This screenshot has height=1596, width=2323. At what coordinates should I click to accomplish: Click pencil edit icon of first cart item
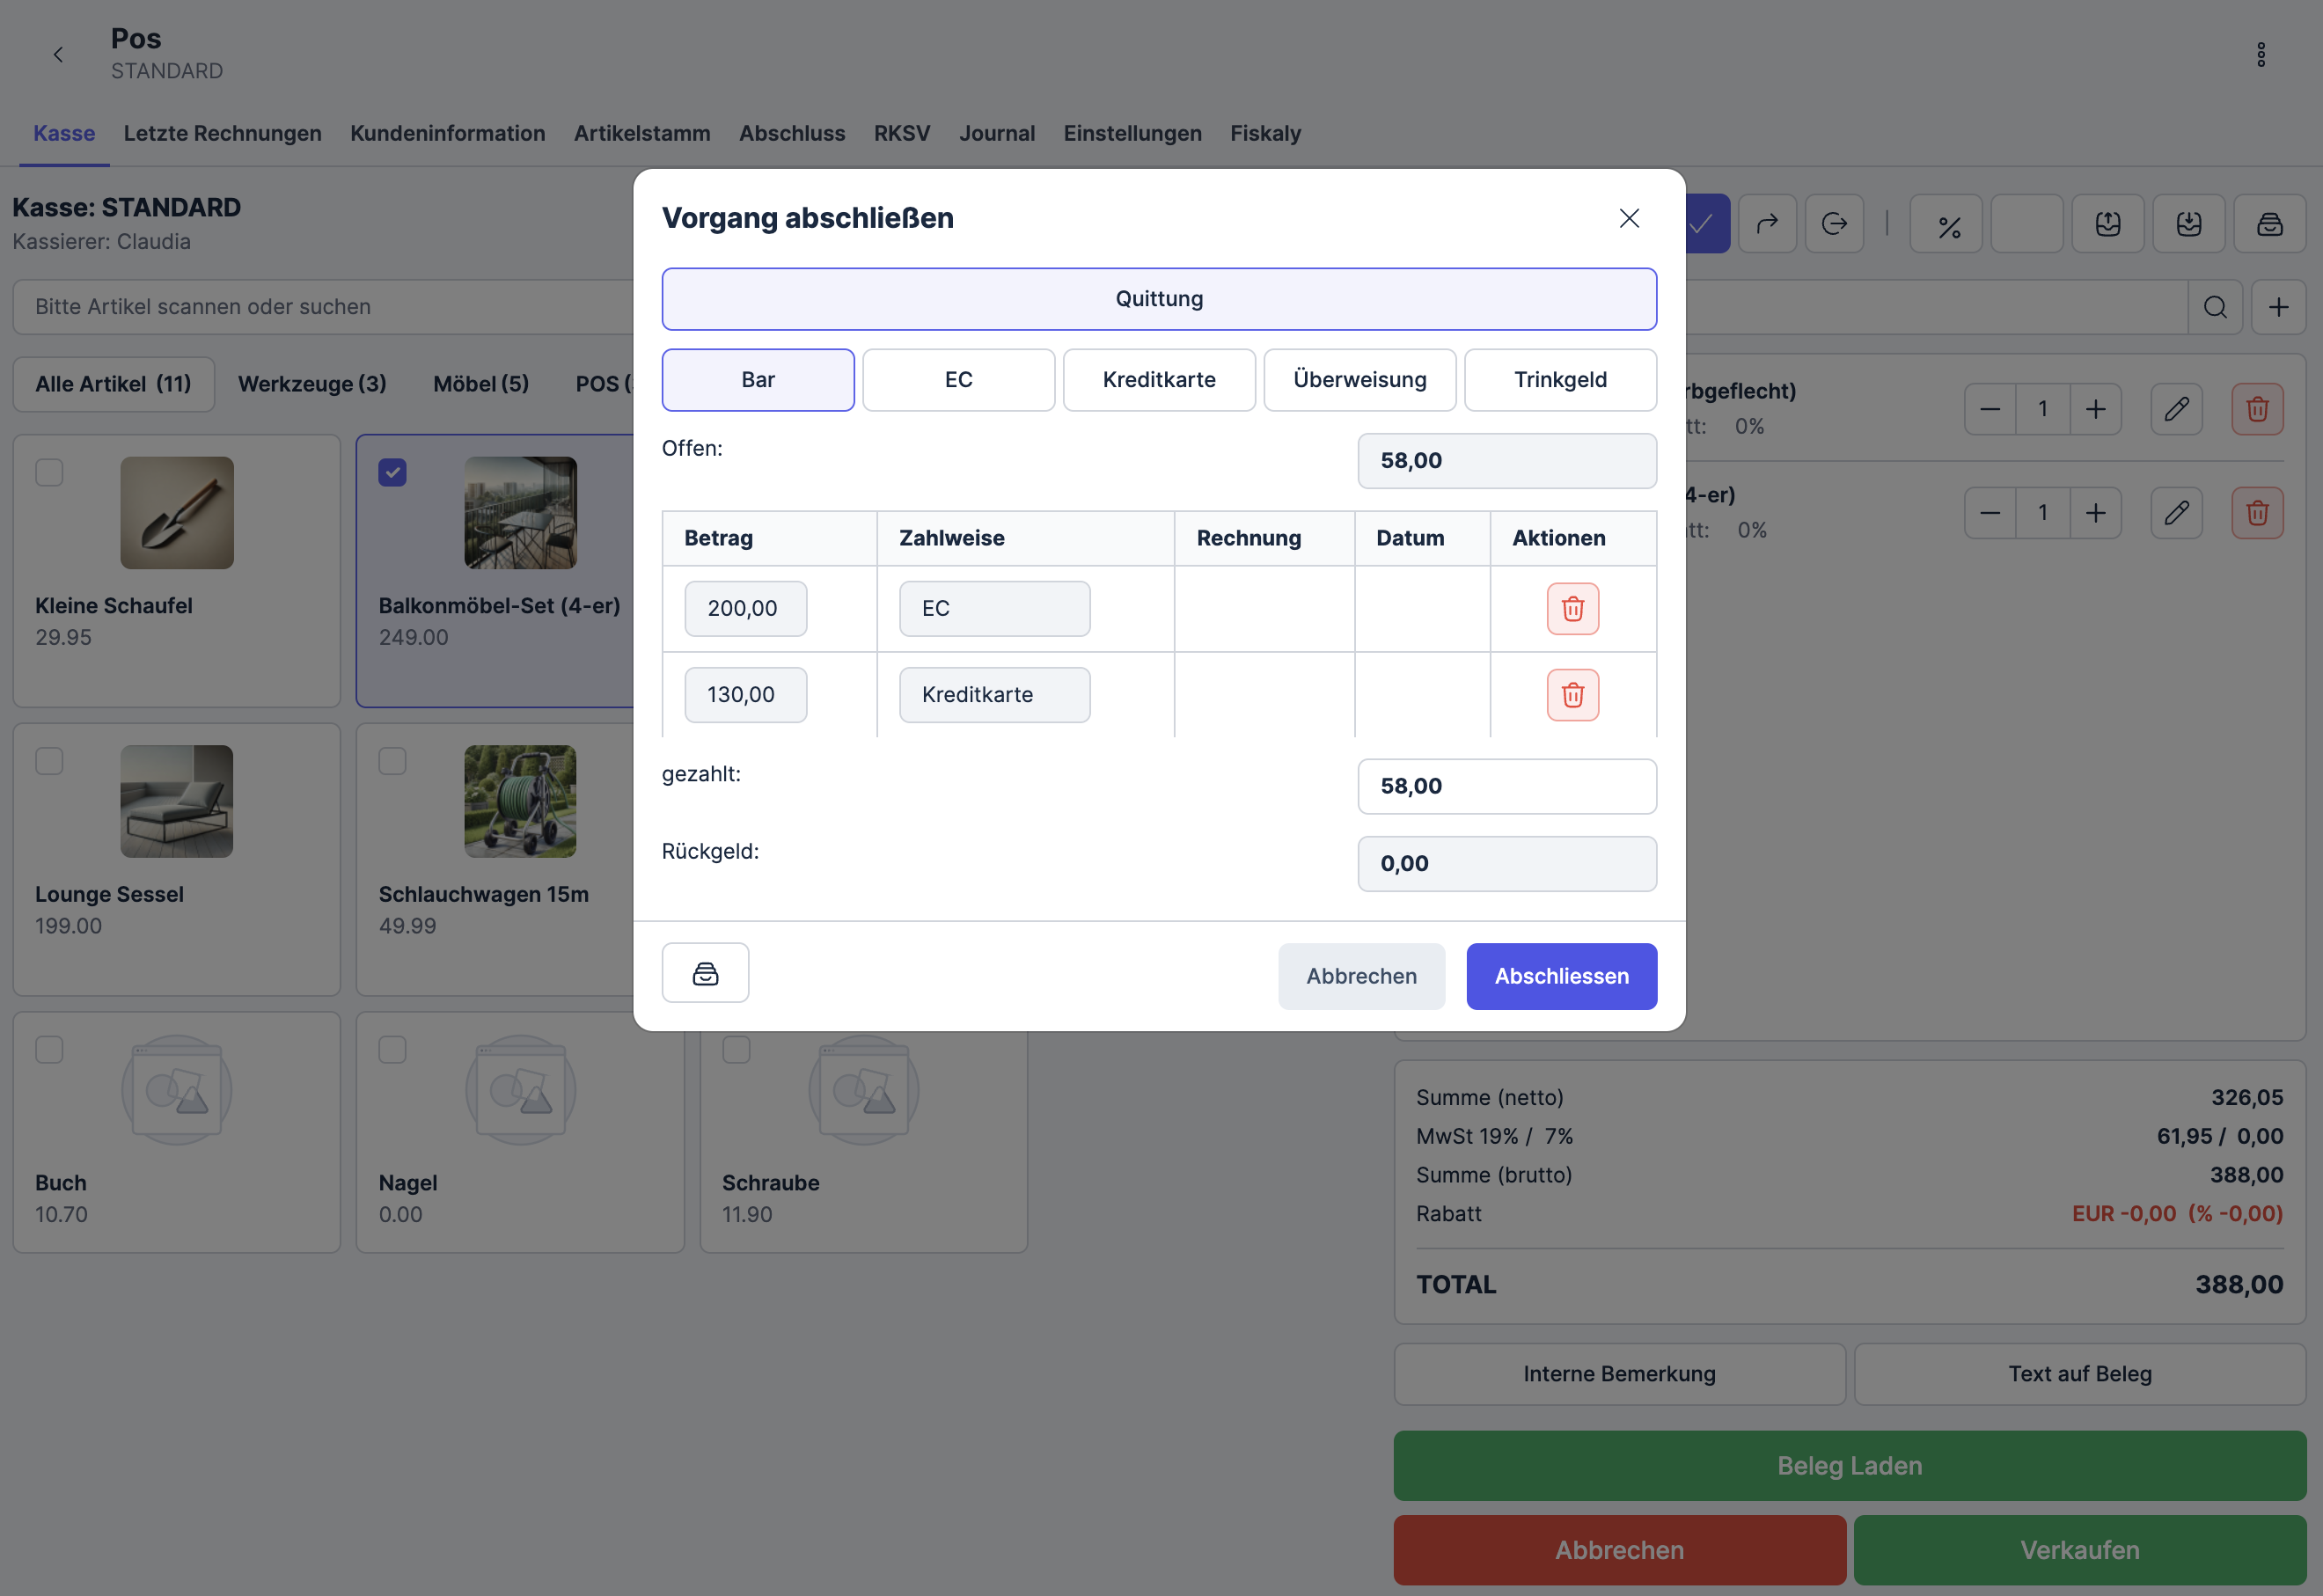coord(2176,409)
